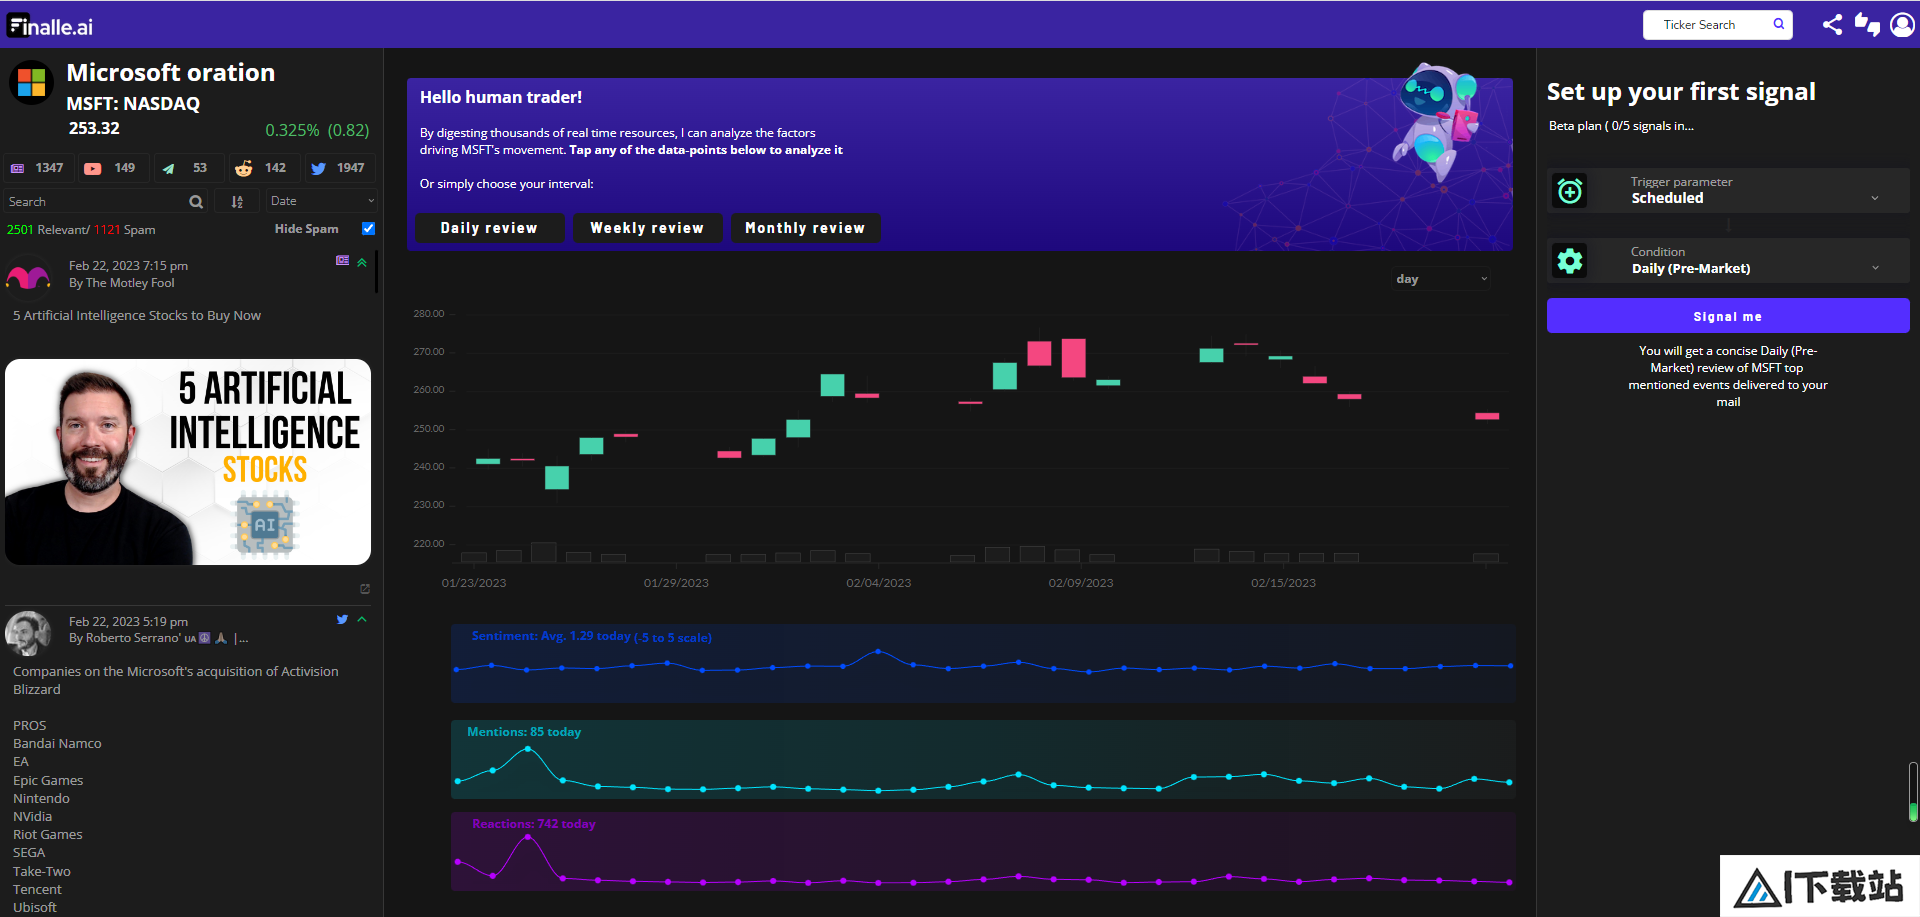Click the peak of the Mentions line
1920x917 pixels.
(527, 748)
